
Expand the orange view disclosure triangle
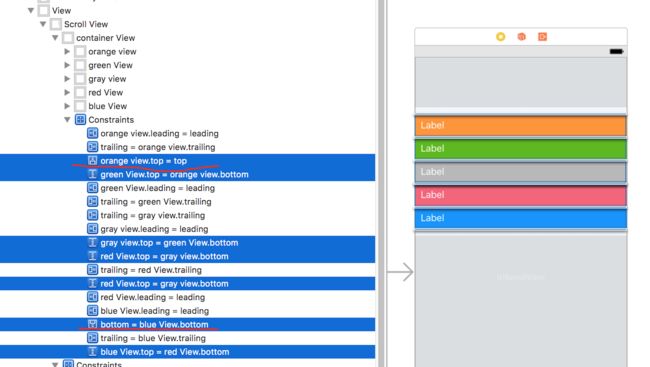(67, 51)
